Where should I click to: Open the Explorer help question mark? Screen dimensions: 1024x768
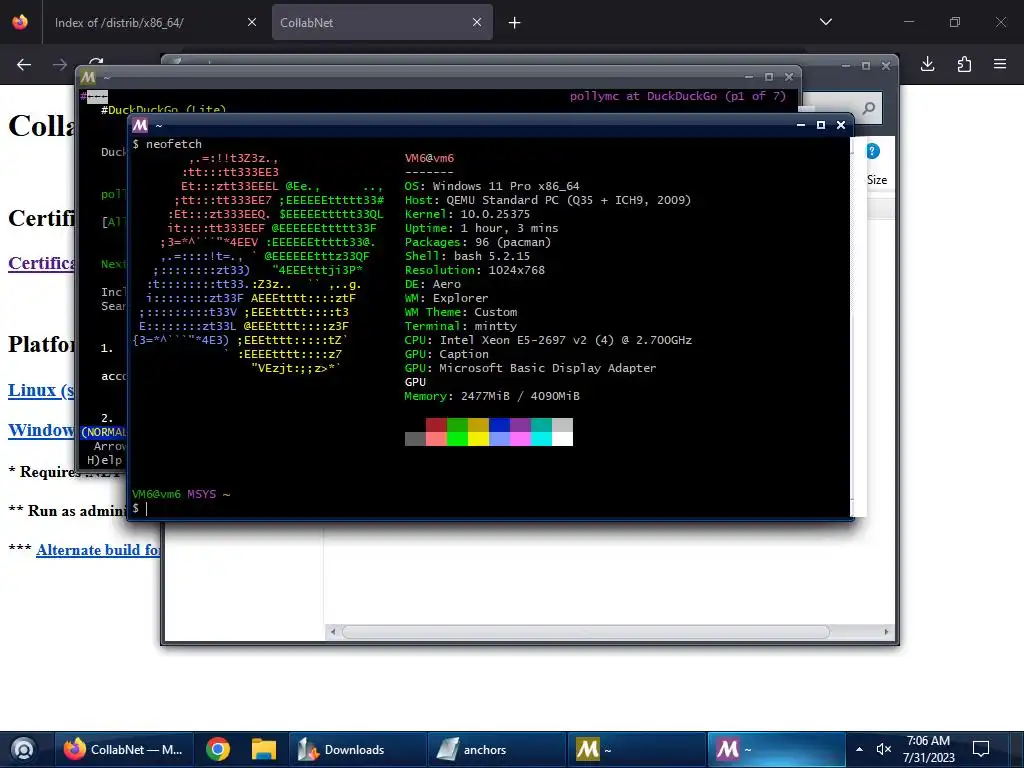(x=873, y=151)
